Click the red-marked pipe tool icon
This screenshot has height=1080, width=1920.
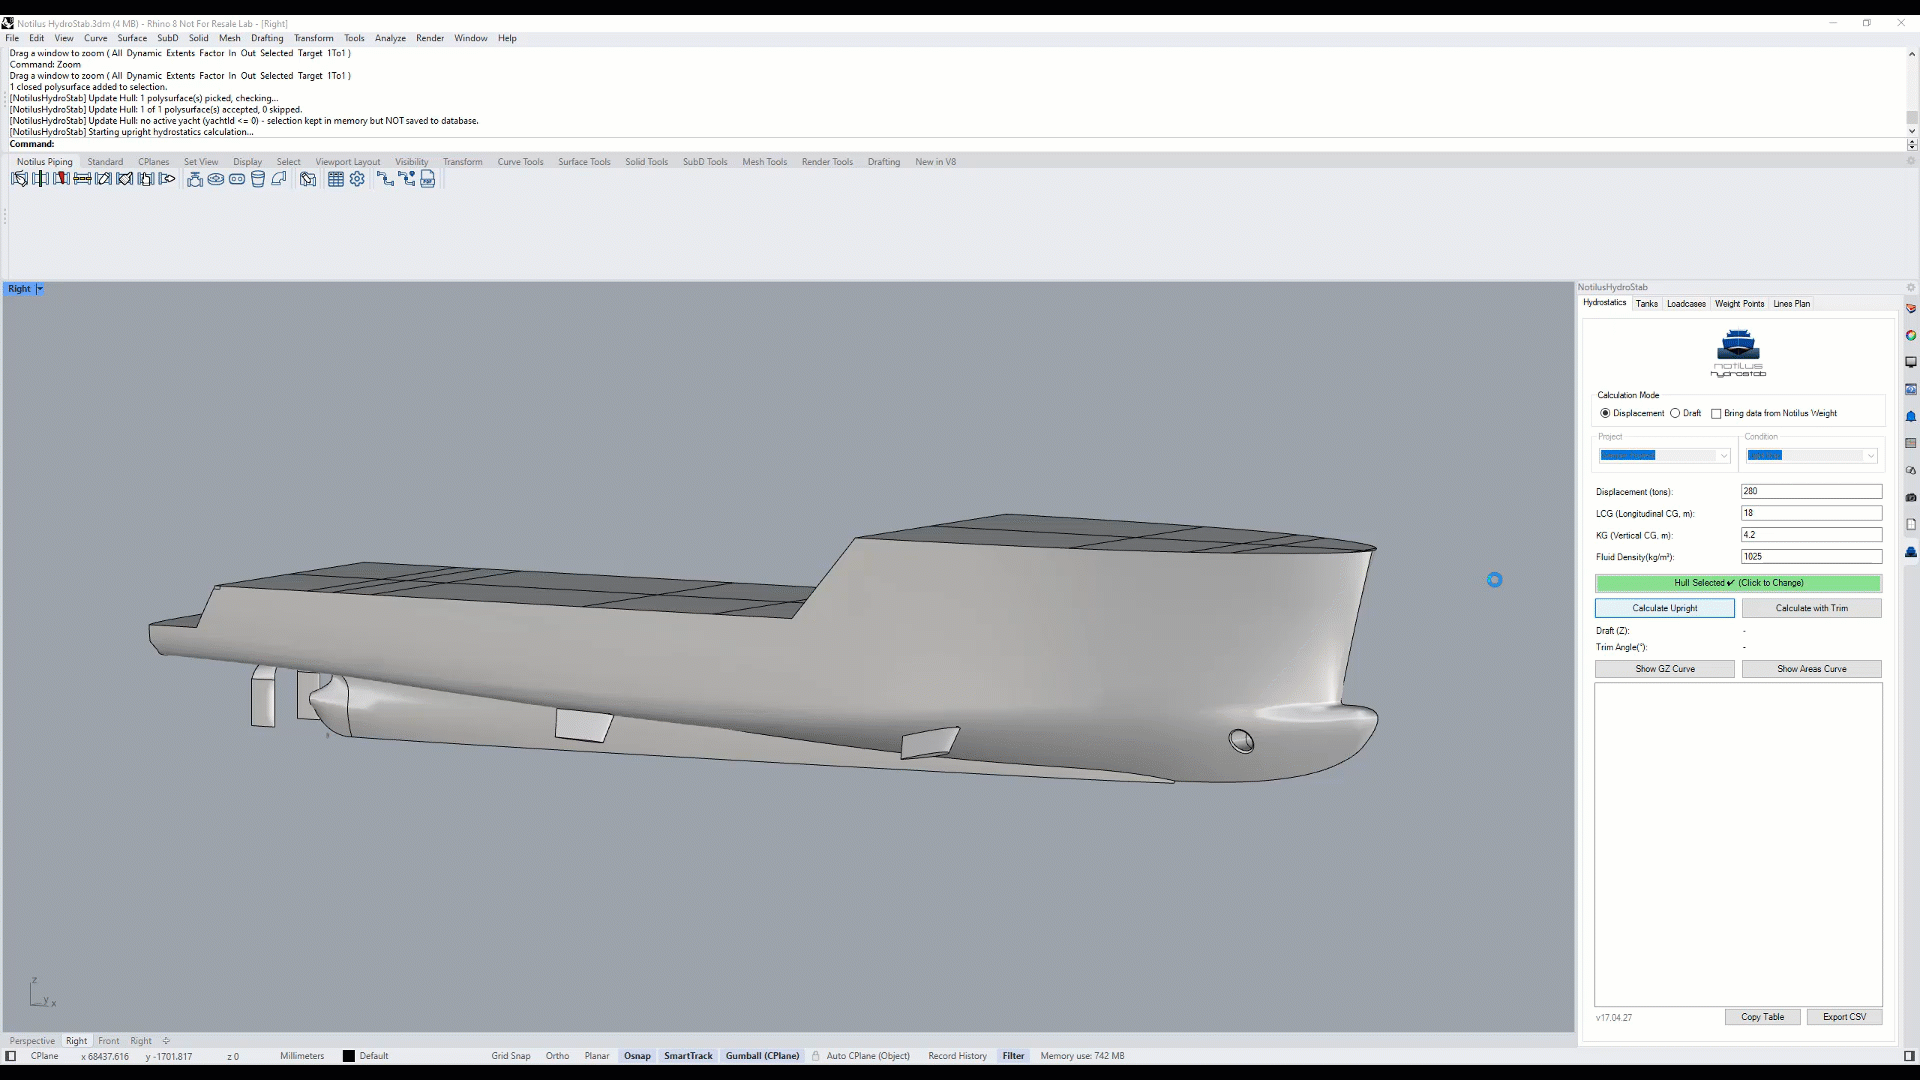click(61, 179)
